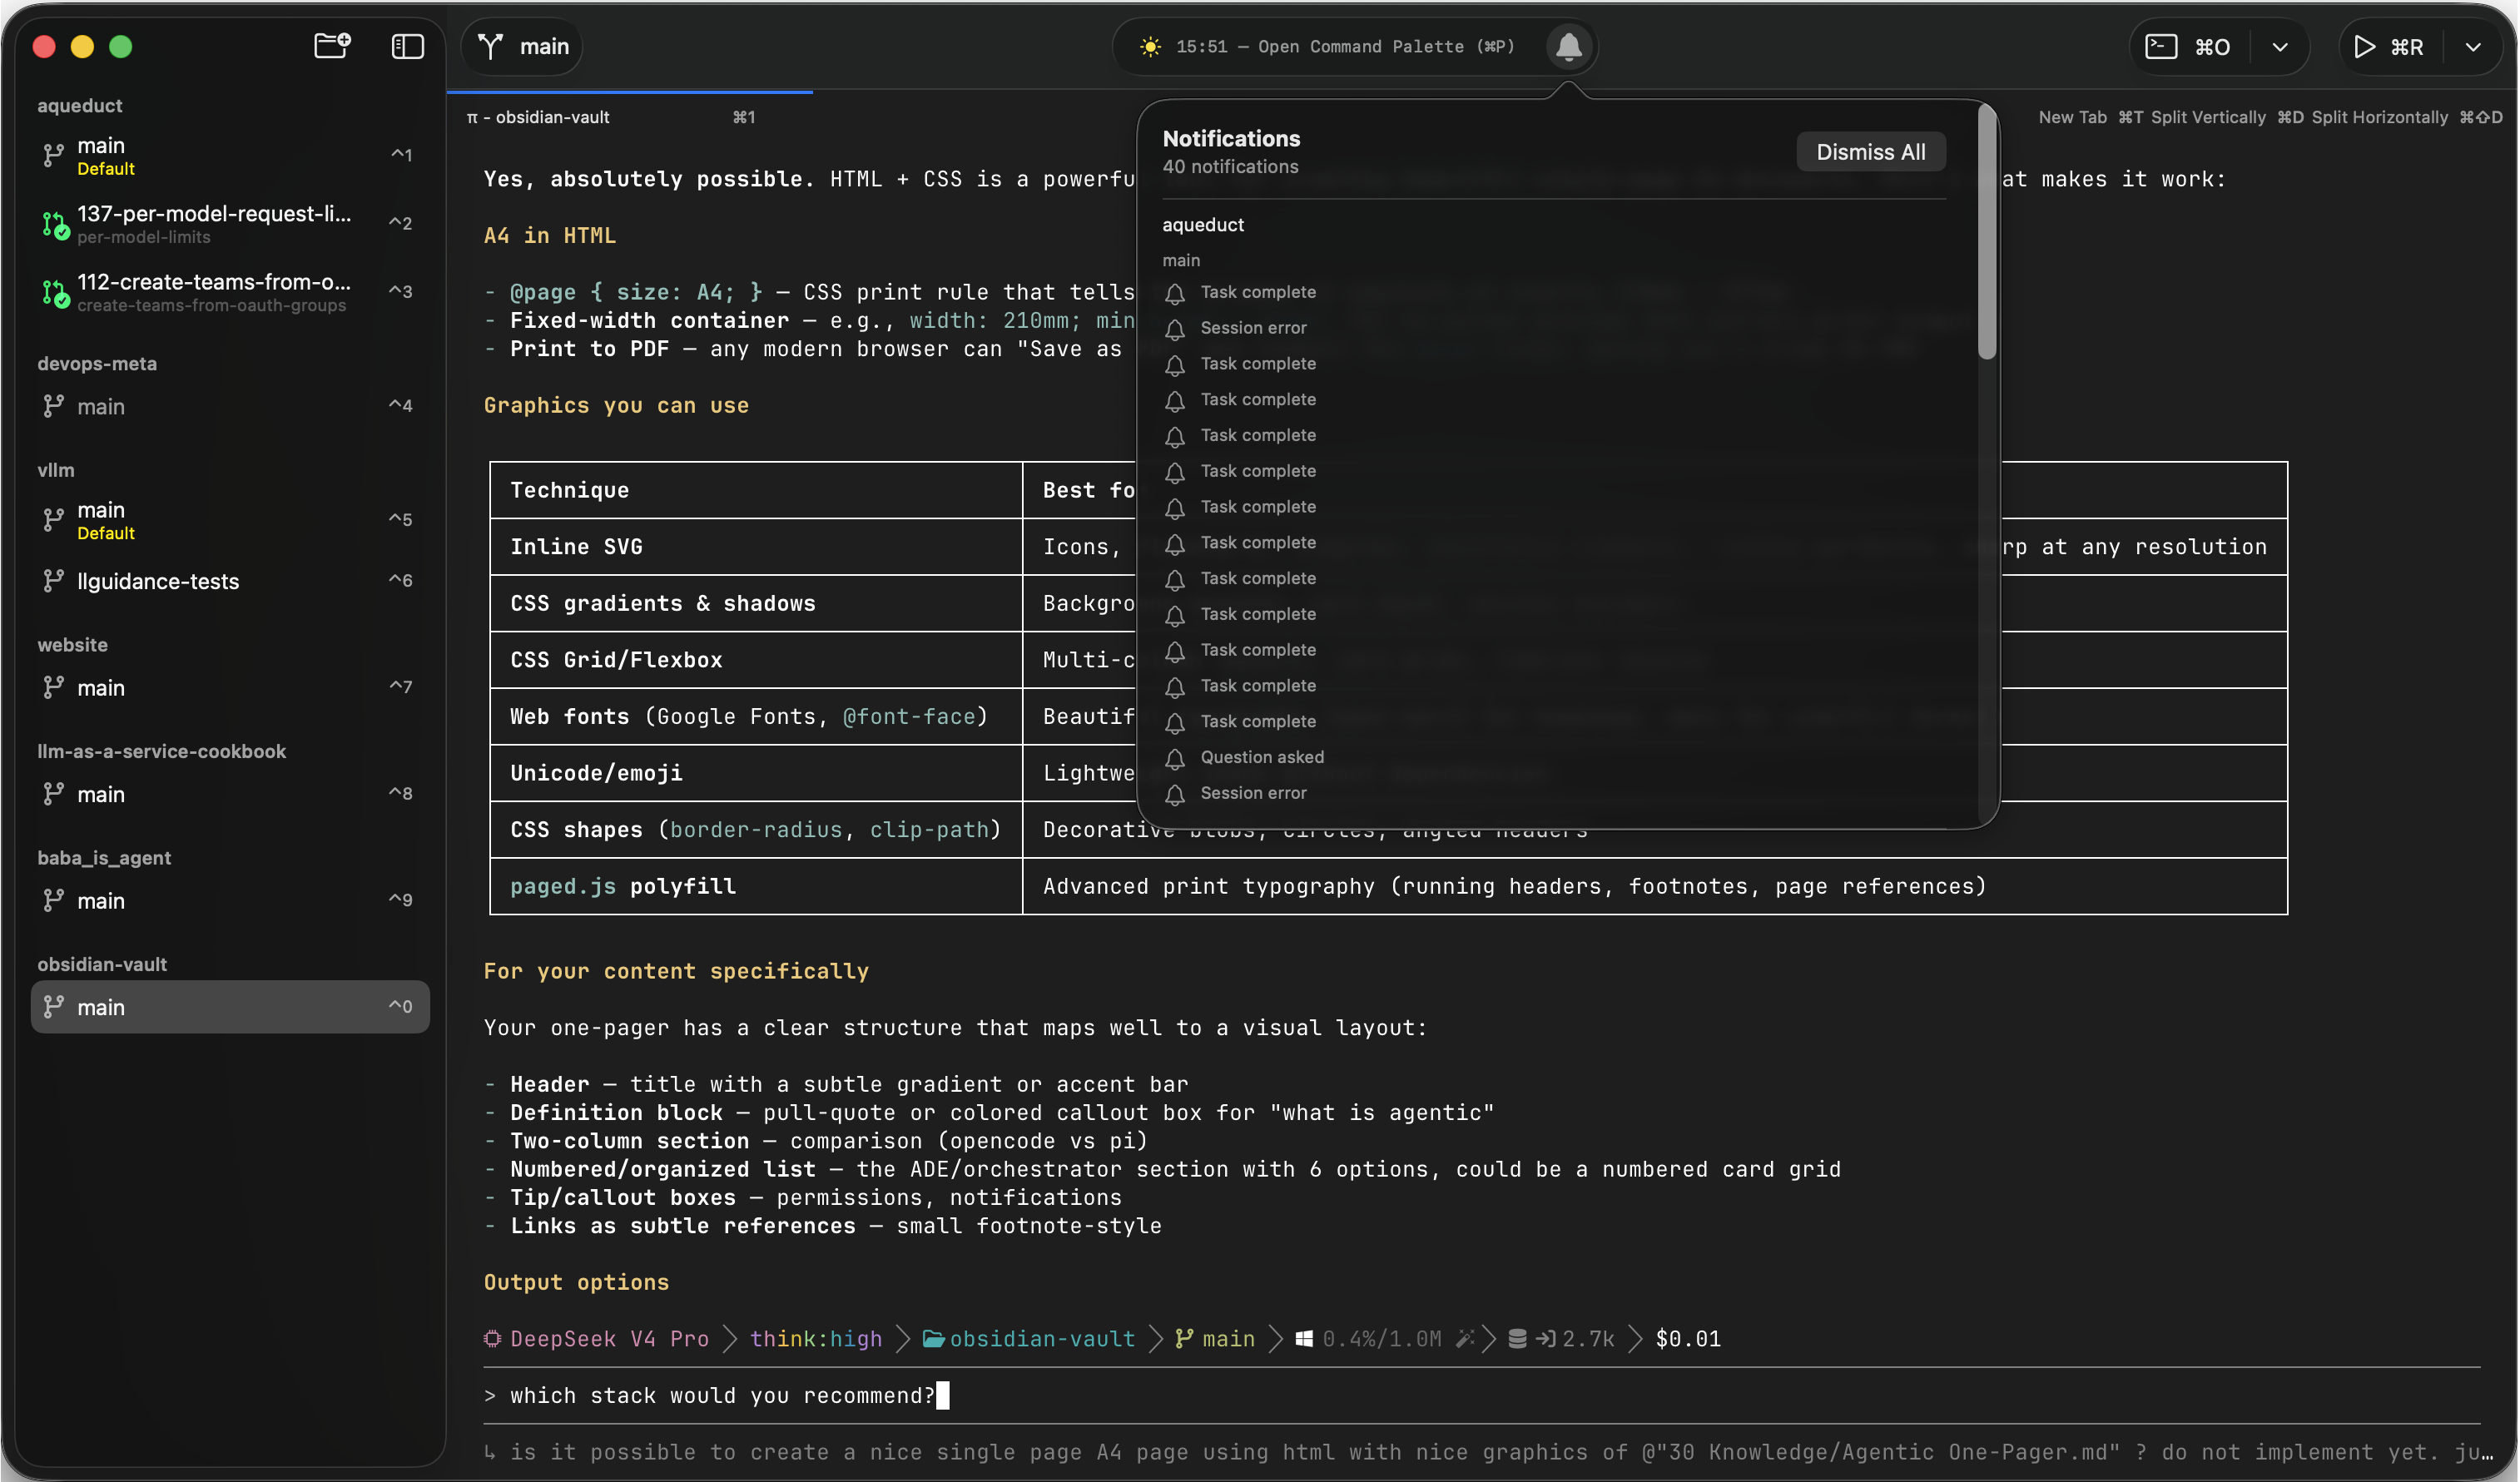Viewport: 2520px width, 1482px height.
Task: Toggle the sidebar panel icon
Action: coord(407,46)
